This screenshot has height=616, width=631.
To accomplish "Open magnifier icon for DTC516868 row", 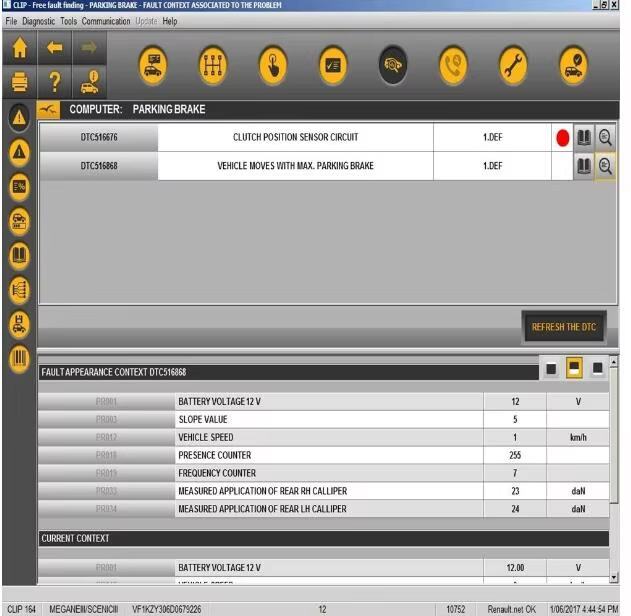I will [x=605, y=166].
